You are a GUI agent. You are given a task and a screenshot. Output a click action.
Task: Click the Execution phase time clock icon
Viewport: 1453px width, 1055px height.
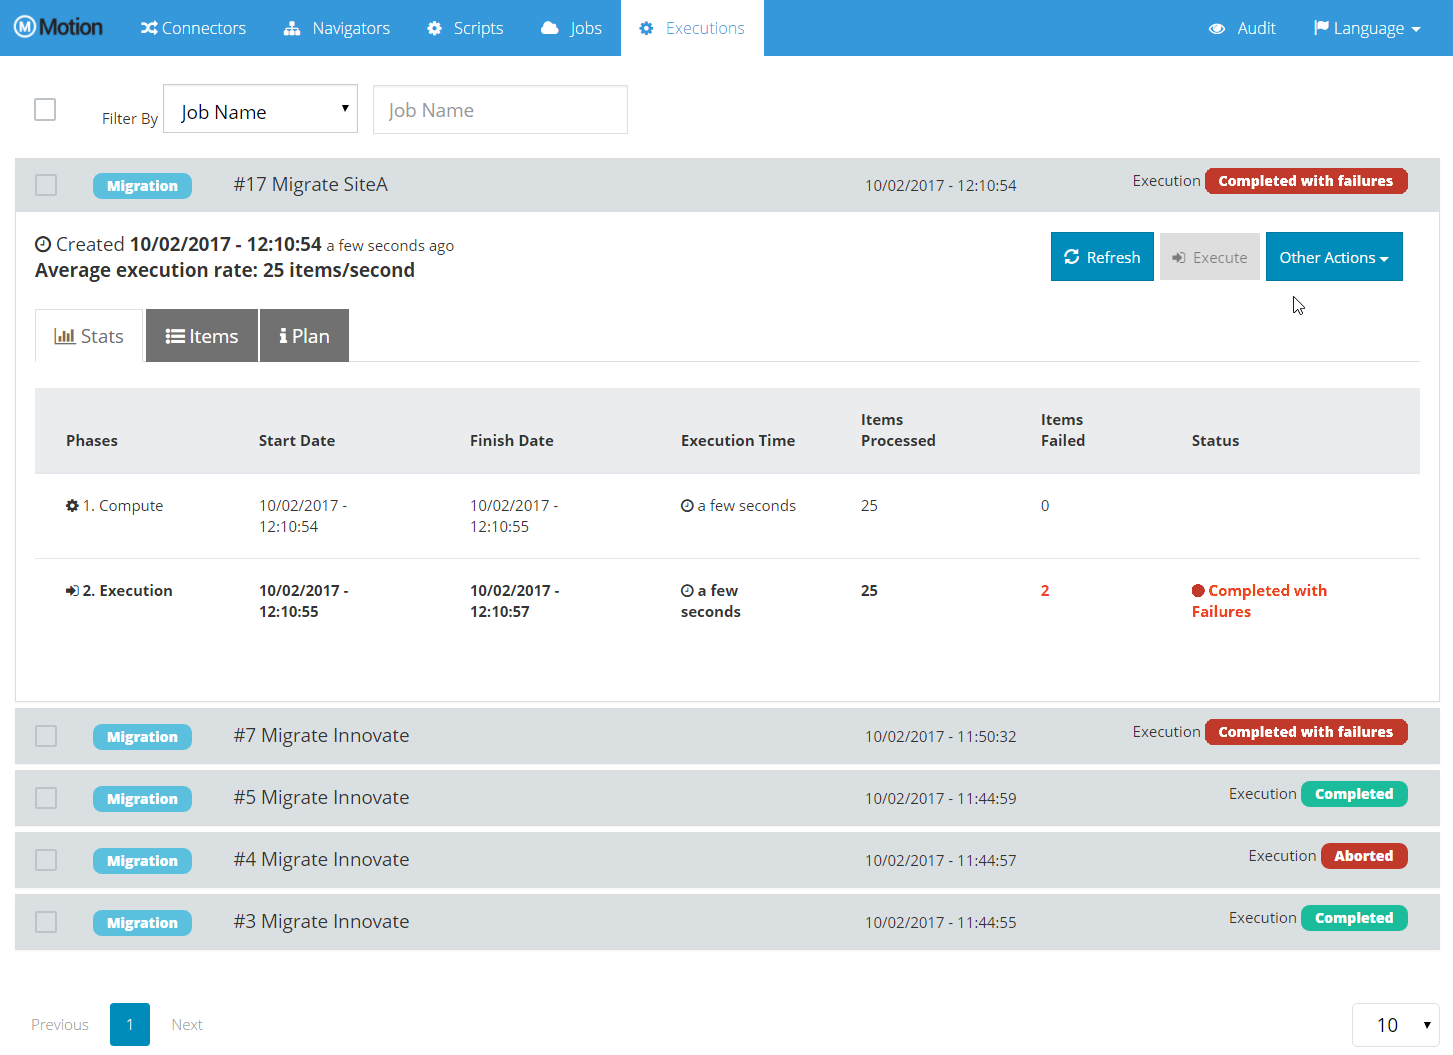coord(687,591)
